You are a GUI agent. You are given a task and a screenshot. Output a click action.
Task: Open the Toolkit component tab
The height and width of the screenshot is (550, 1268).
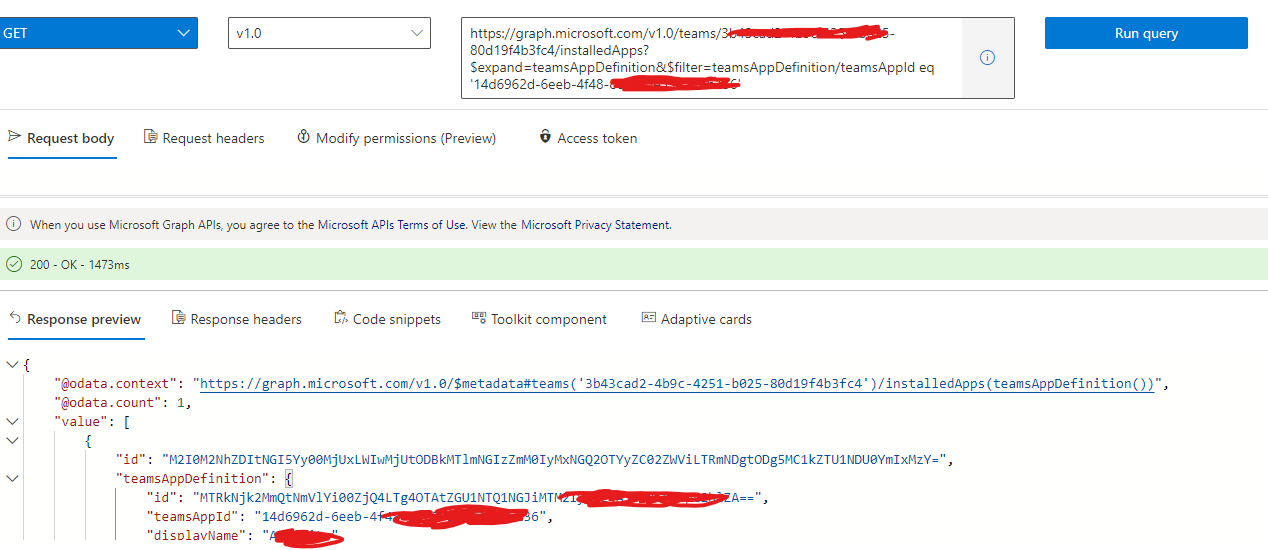pyautogui.click(x=540, y=320)
